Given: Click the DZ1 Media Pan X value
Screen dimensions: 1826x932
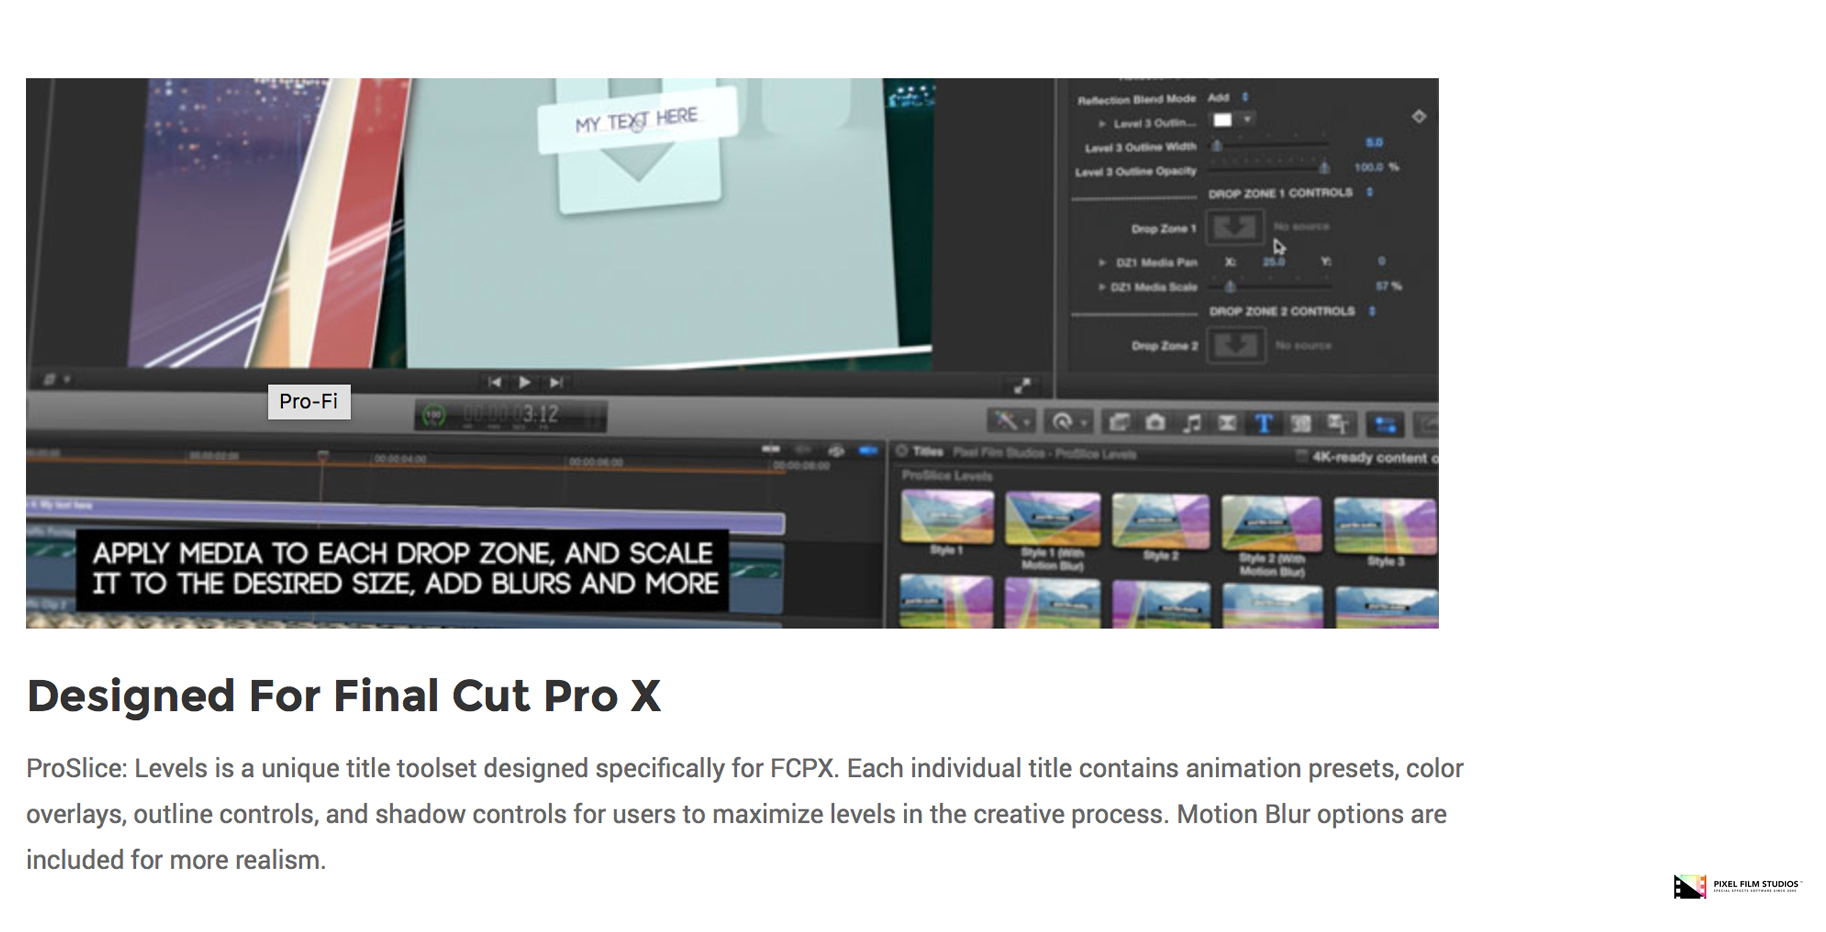Looking at the screenshot, I should point(1273,262).
